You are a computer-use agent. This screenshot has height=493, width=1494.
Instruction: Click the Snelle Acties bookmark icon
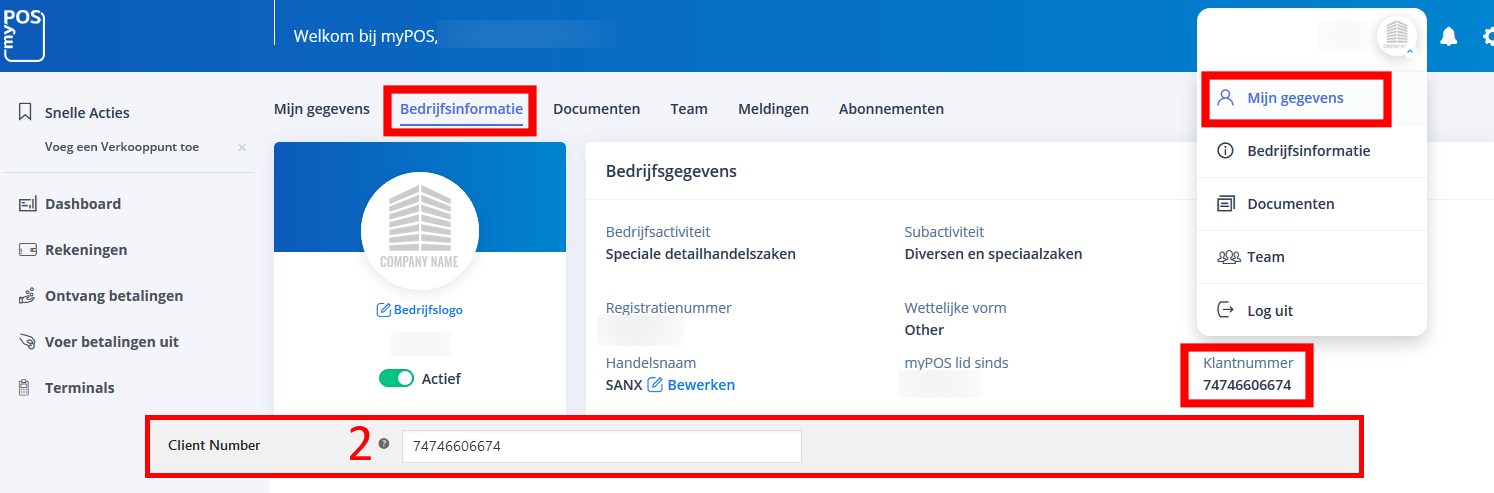[26, 113]
